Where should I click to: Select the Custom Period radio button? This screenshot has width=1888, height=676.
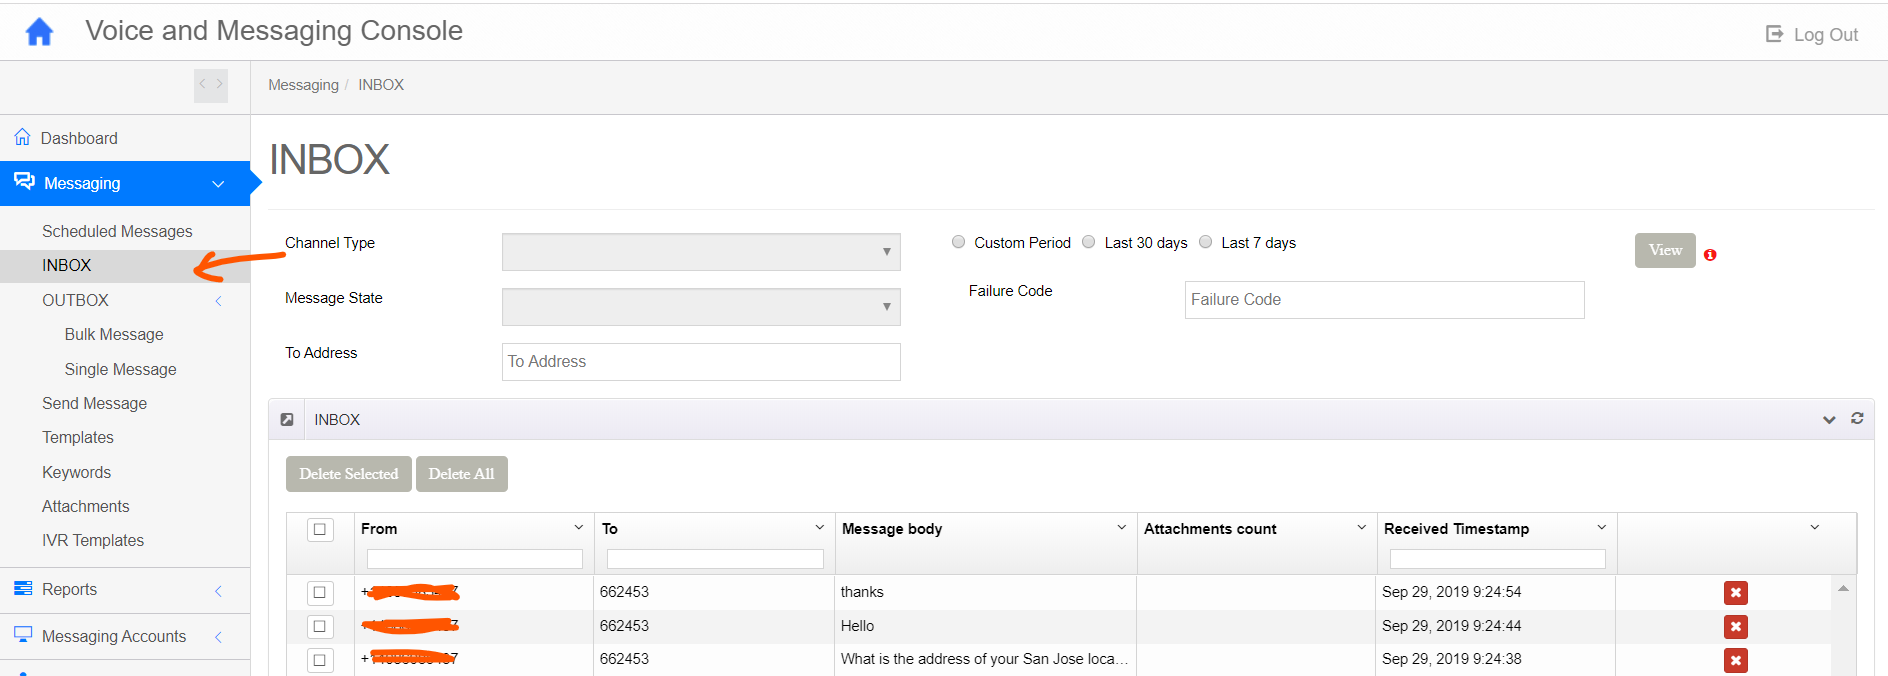958,242
